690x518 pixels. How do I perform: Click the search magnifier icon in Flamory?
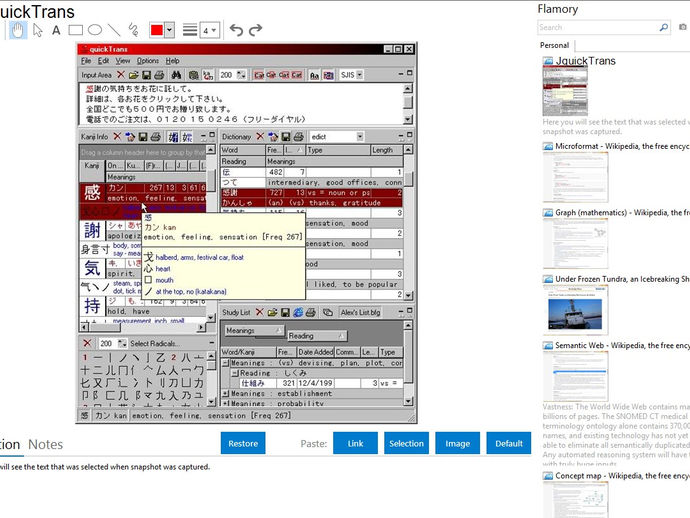664,27
